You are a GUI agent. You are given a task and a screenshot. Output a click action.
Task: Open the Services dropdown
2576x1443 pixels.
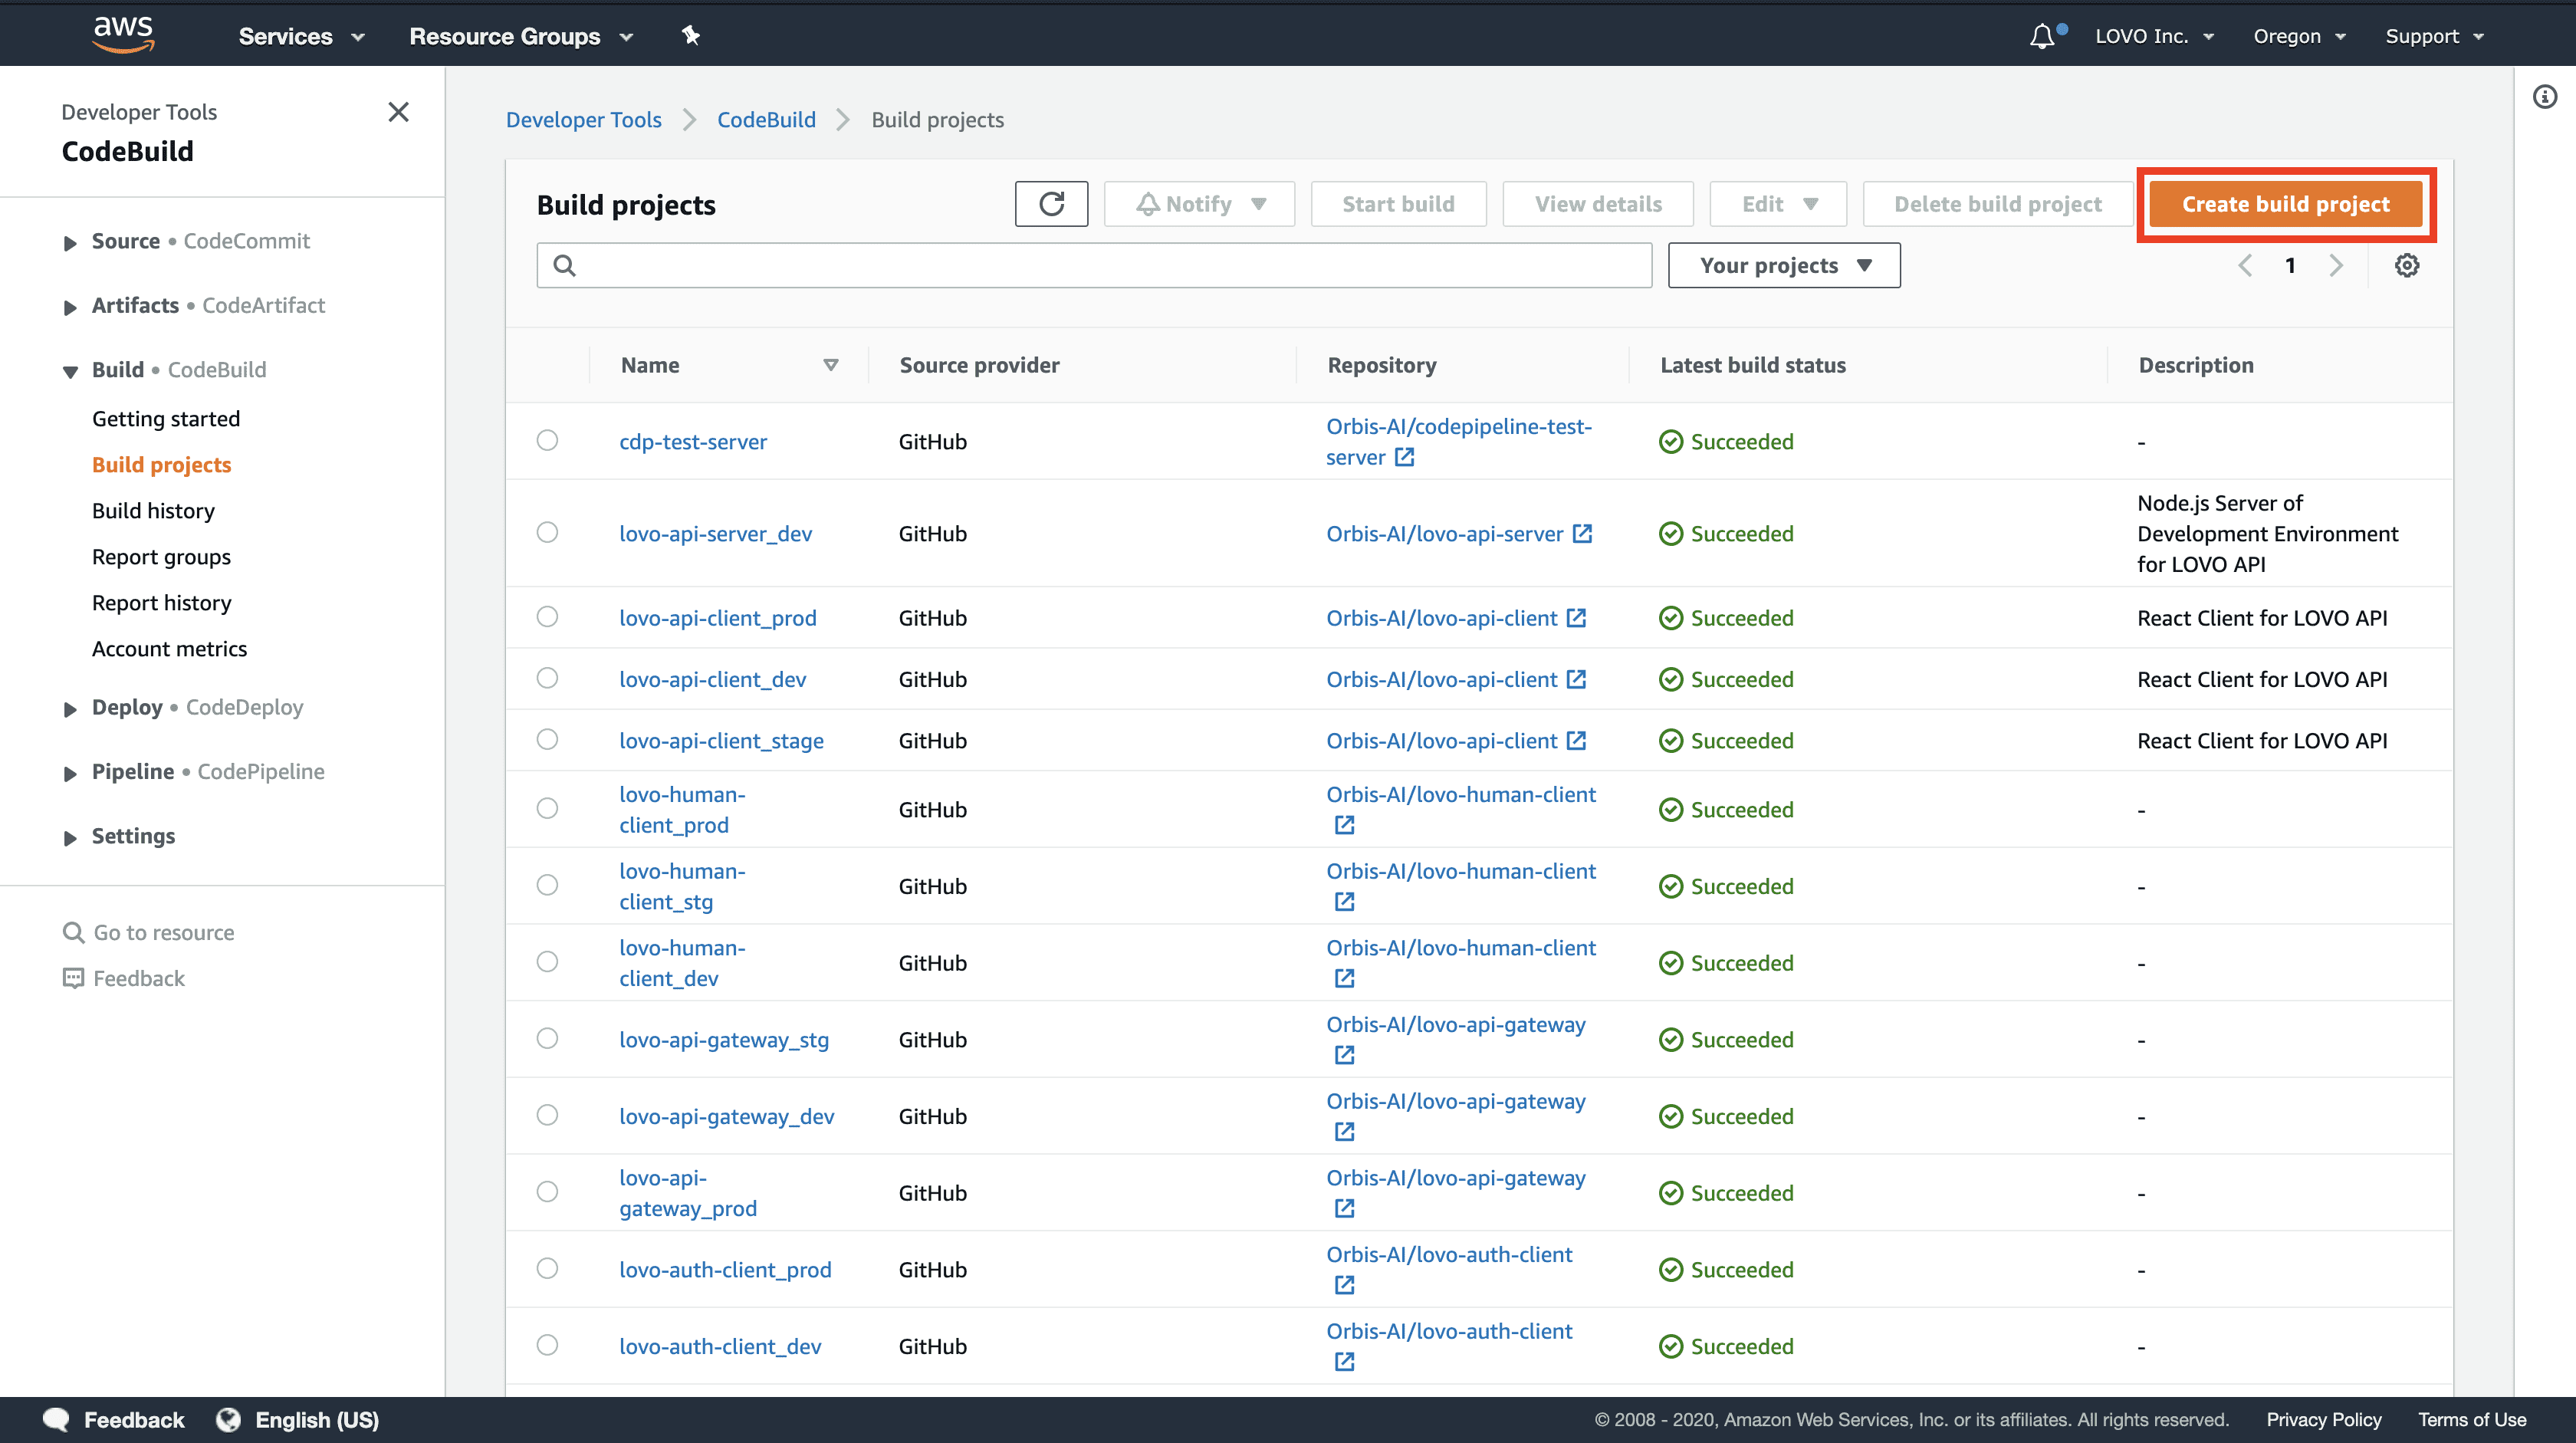(x=301, y=37)
